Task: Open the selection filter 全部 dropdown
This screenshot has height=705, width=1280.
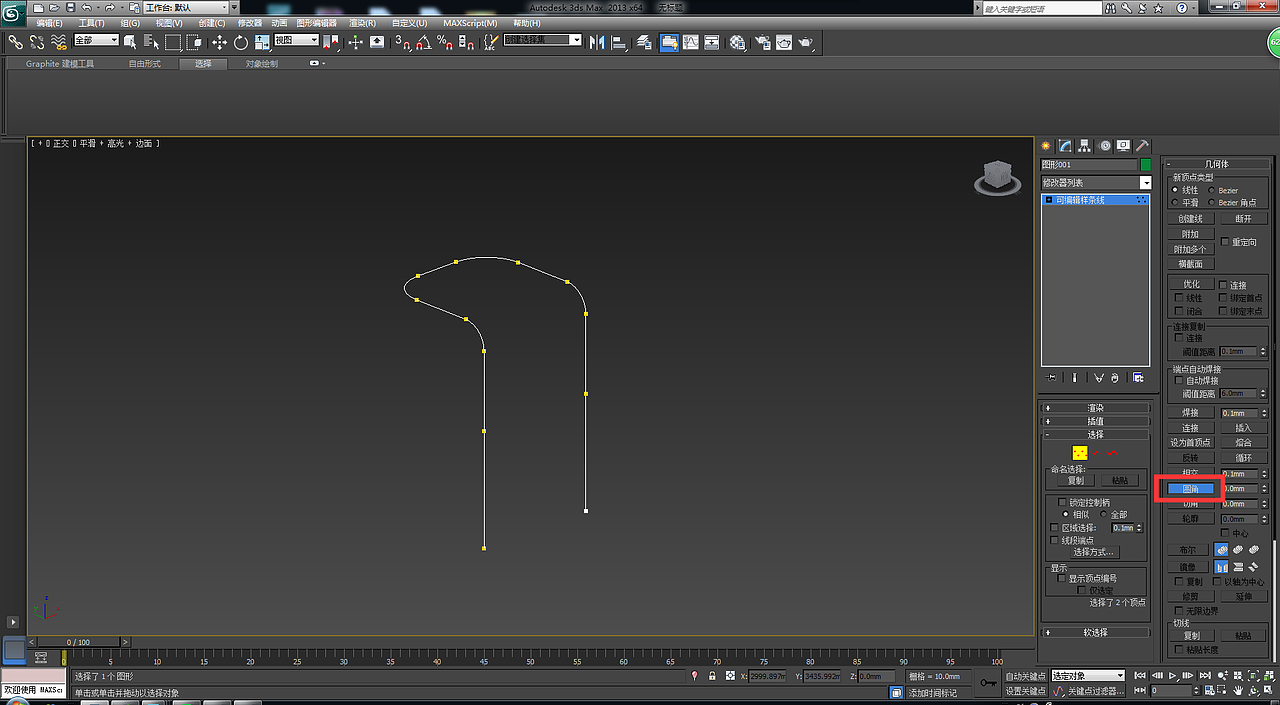Action: 97,40
